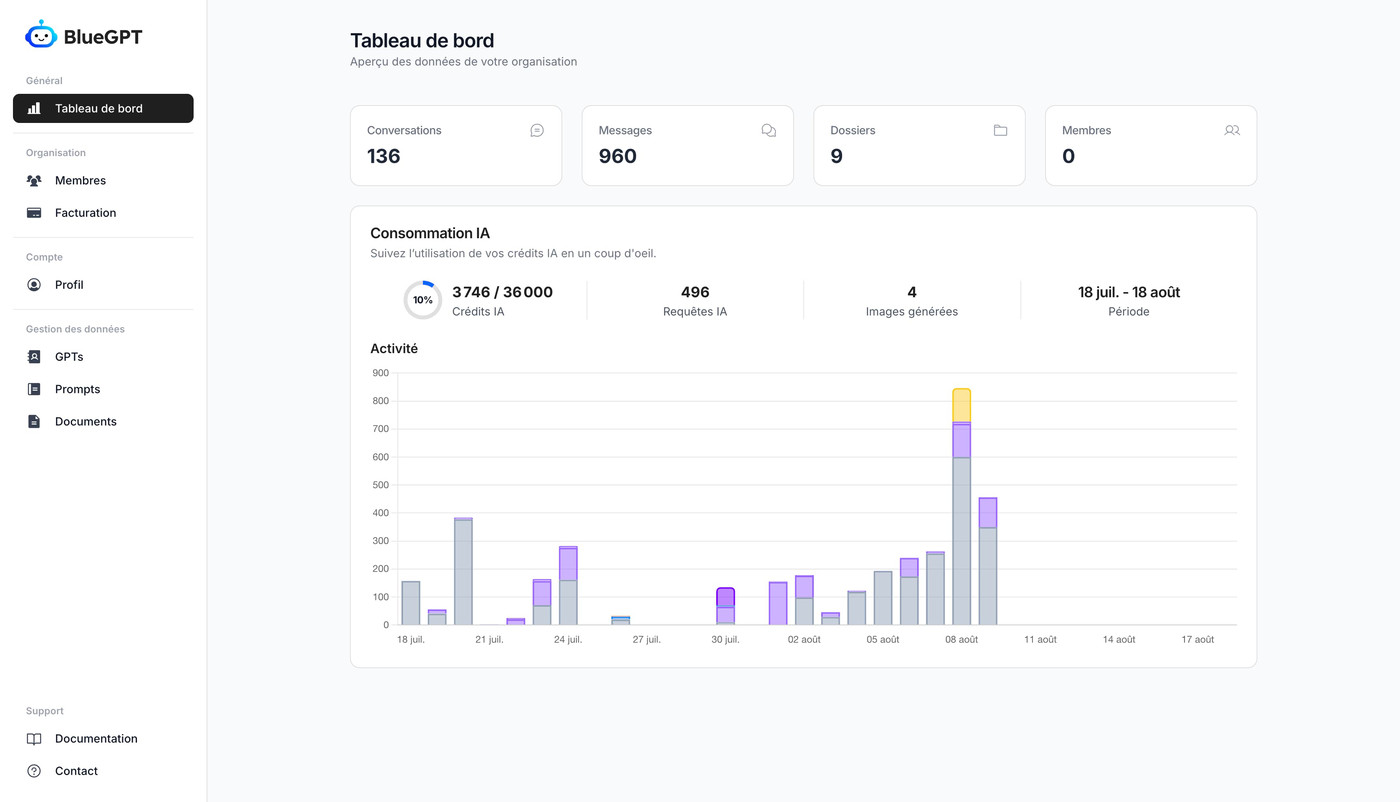This screenshot has width=1400, height=802.
Task: Click the Documentation book icon
Action: 35,738
